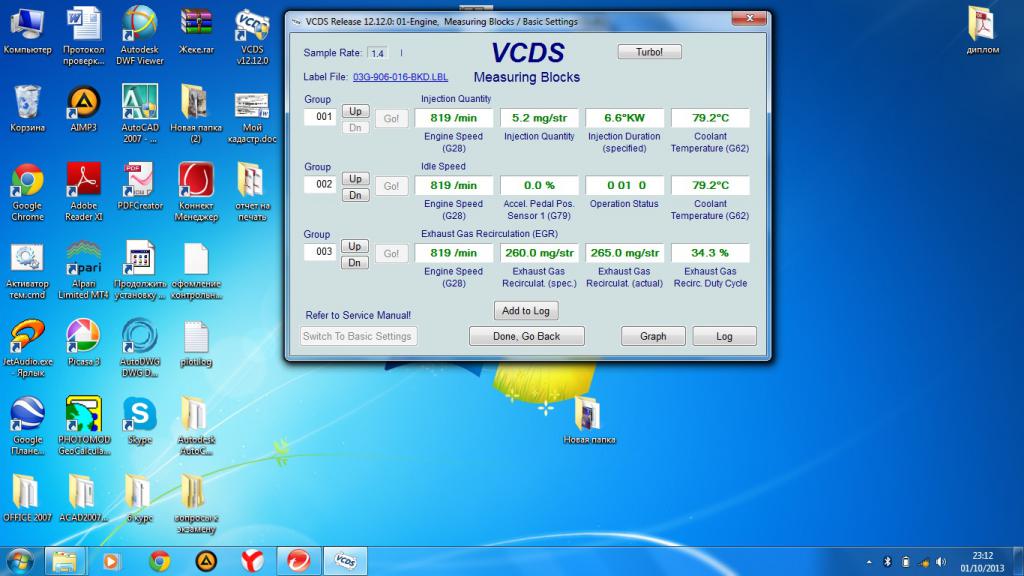Screen dimensions: 1024x576
Task: Click Done, Go Back button
Action: [x=526, y=336]
